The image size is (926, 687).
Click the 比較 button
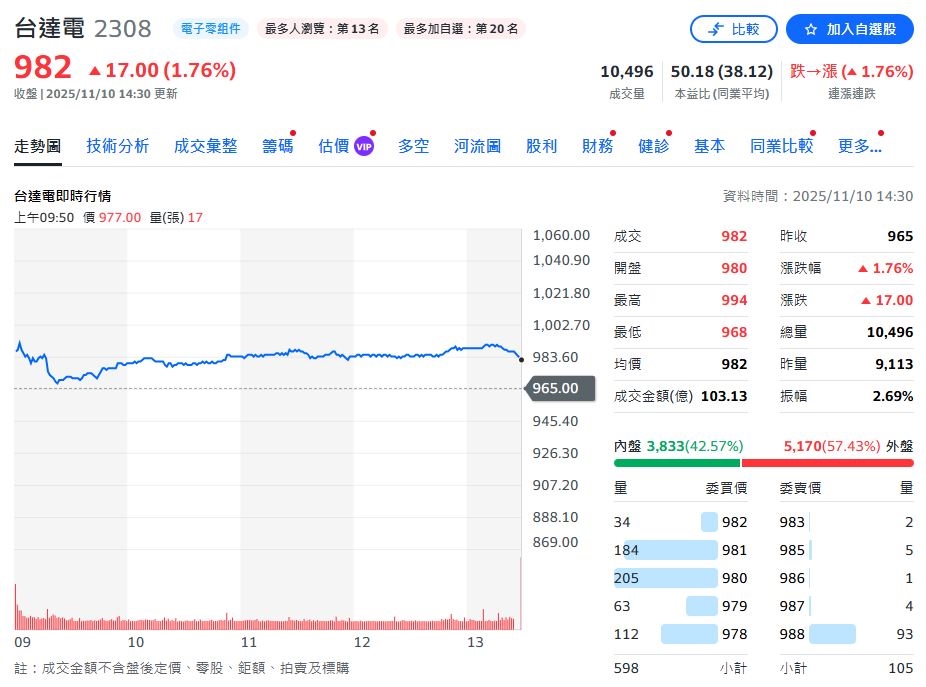(x=733, y=28)
